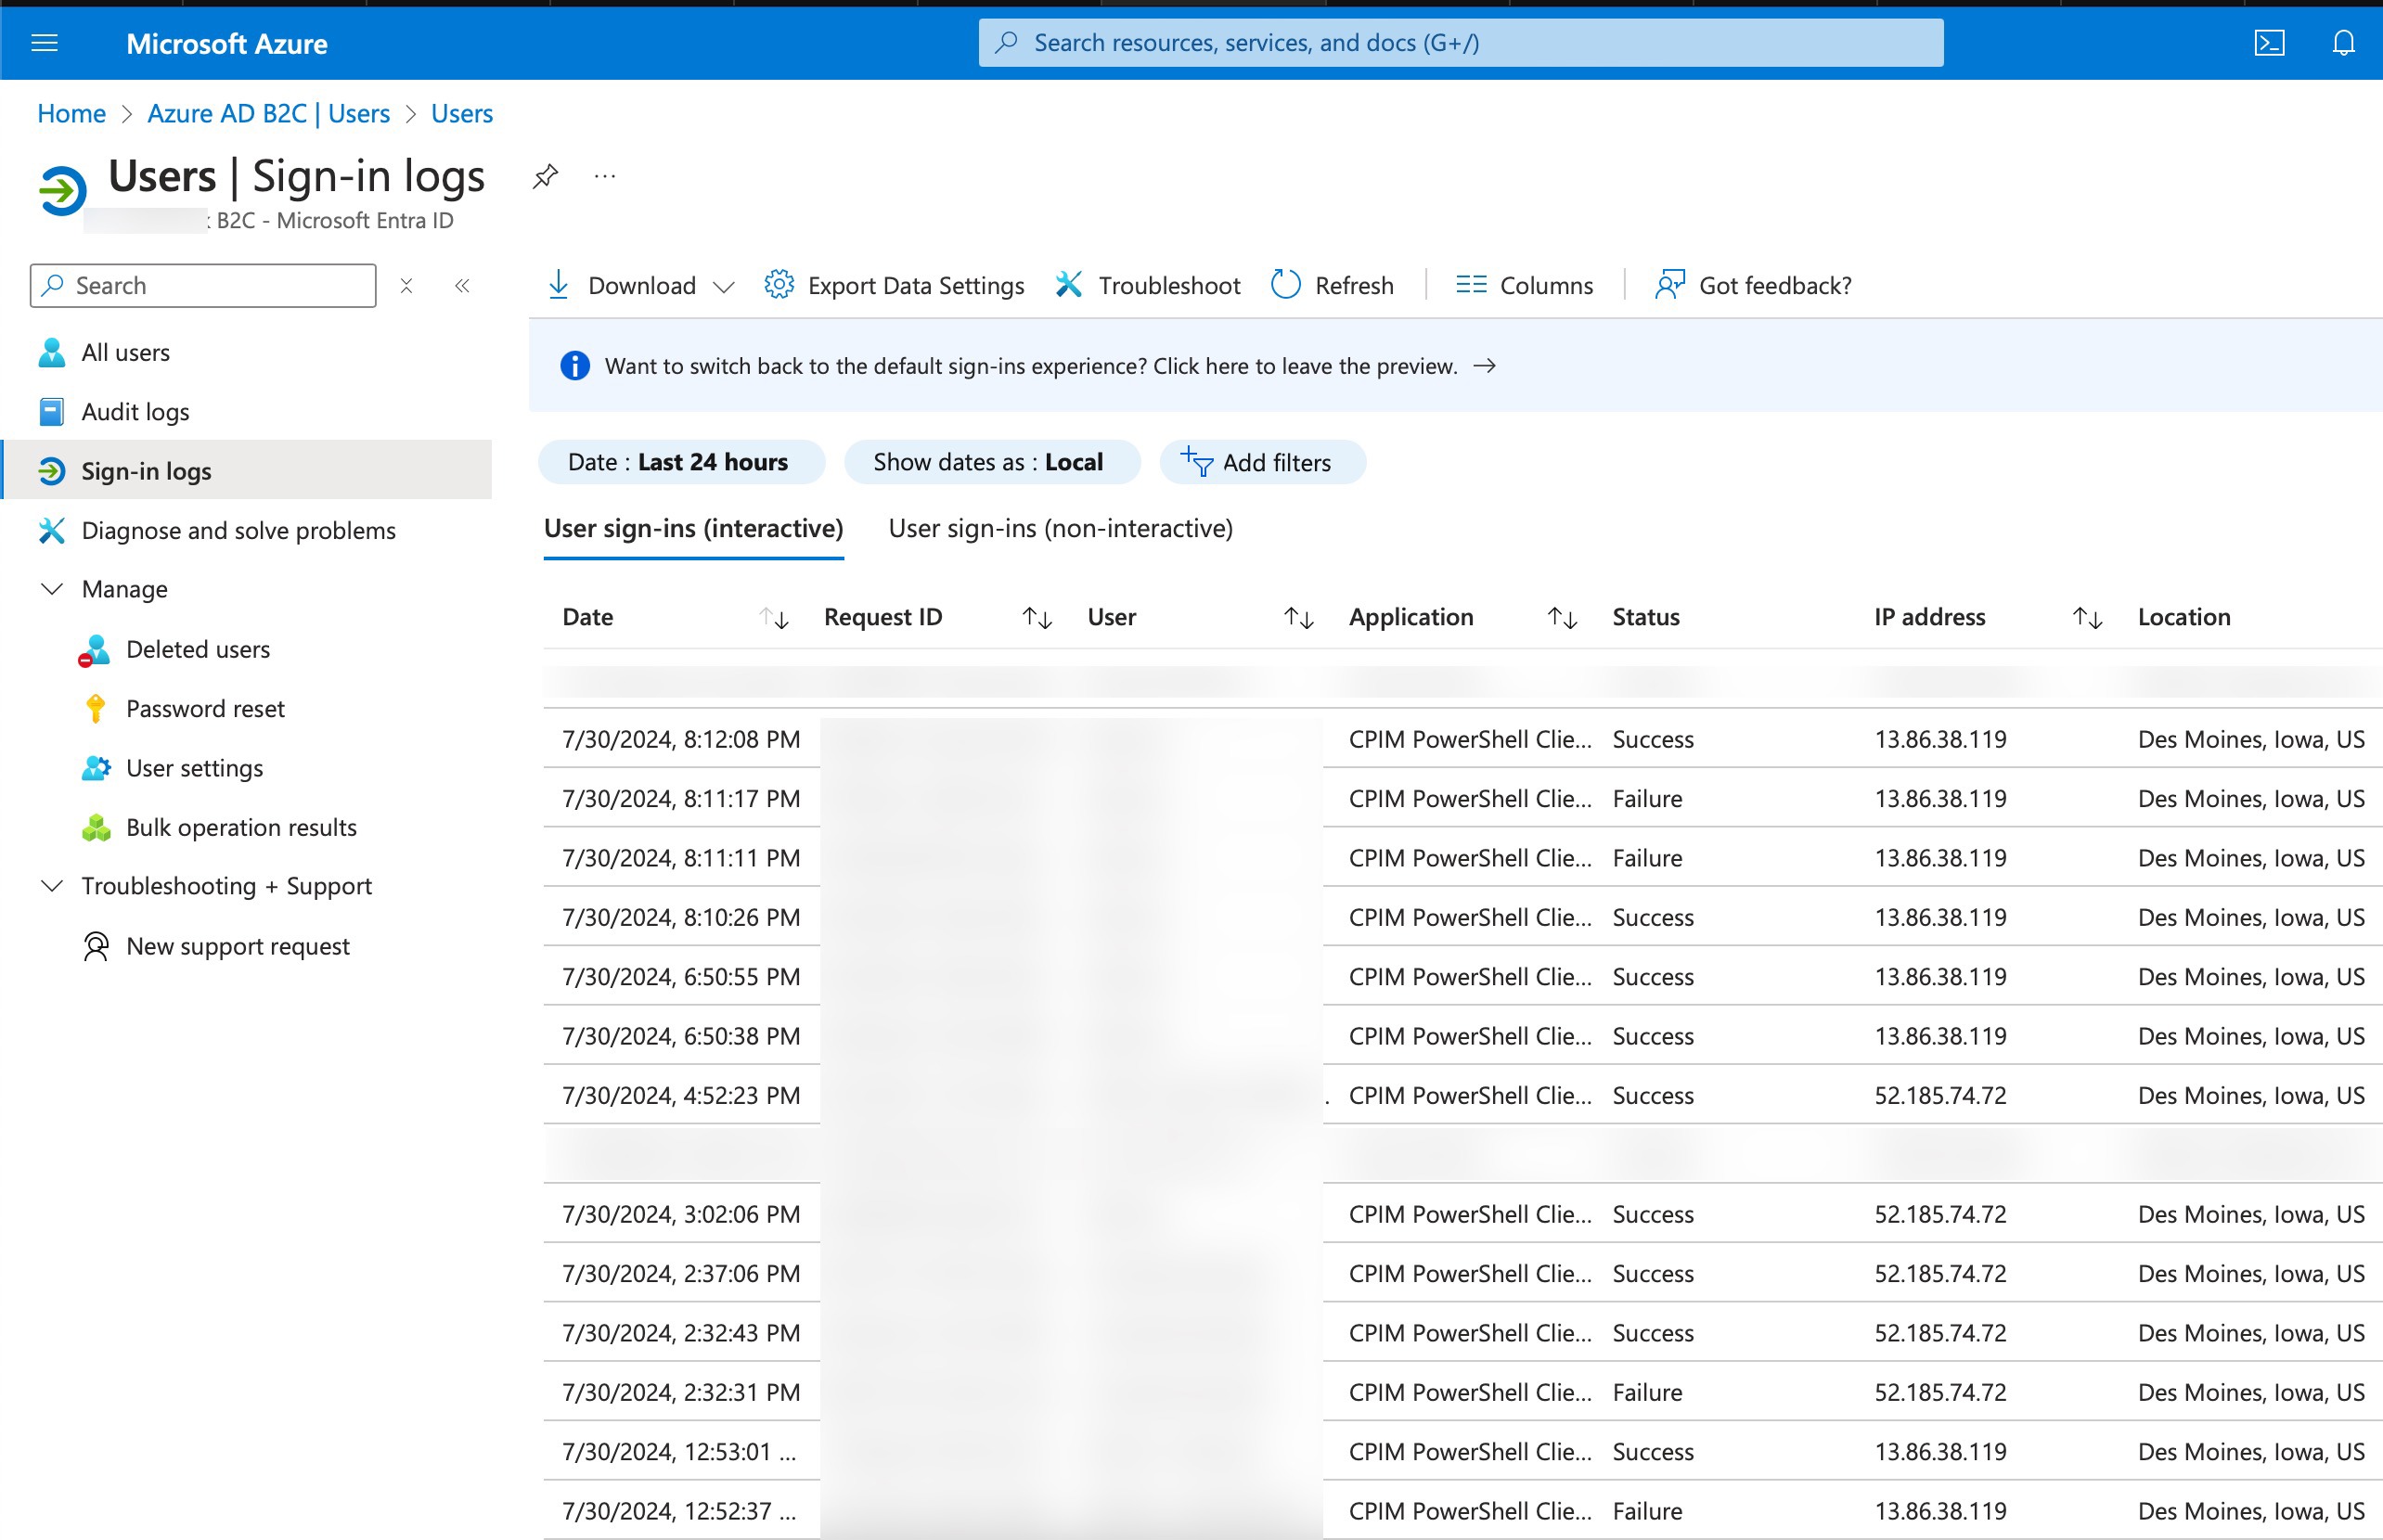2383x1540 pixels.
Task: Open the Download dropdown chevron
Action: pos(724,287)
